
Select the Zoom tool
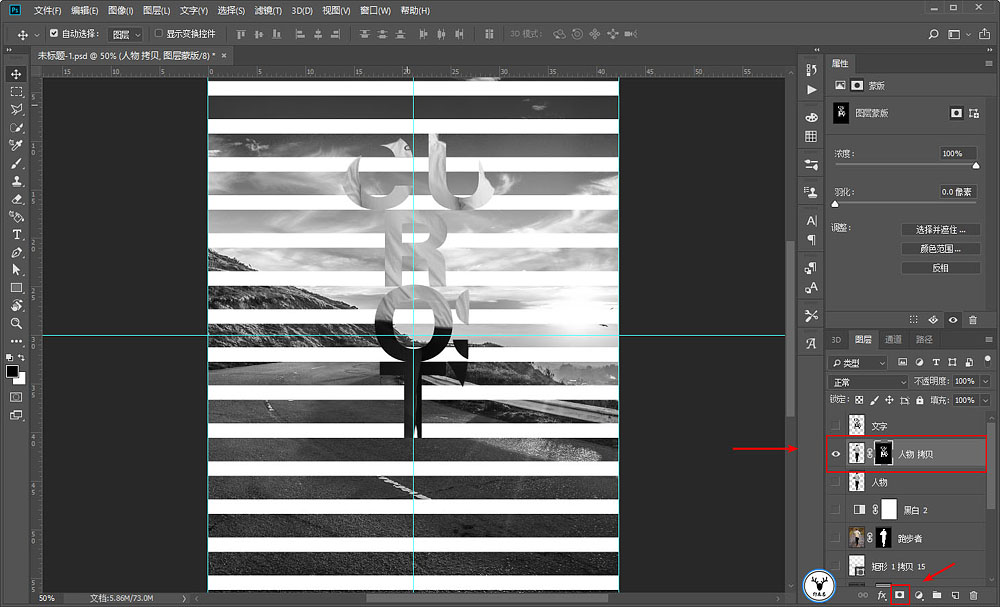16,324
